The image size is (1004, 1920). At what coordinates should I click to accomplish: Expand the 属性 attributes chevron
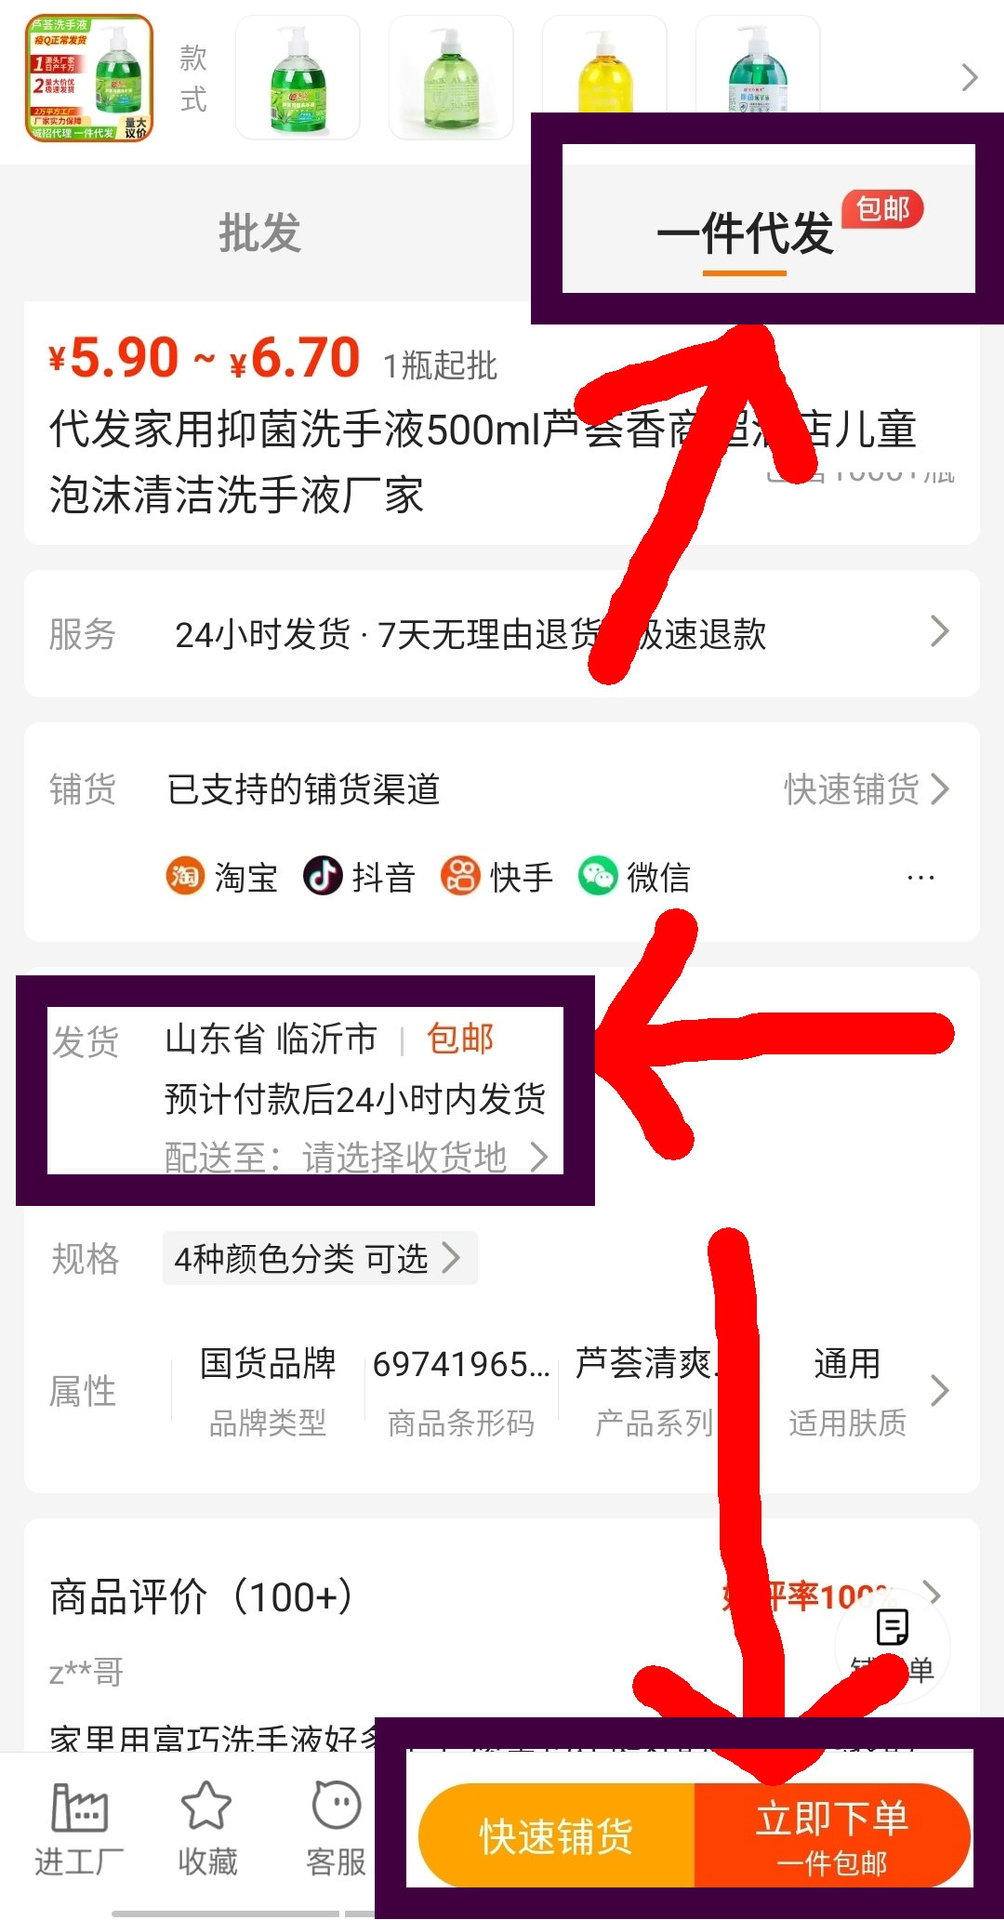pos(939,1390)
